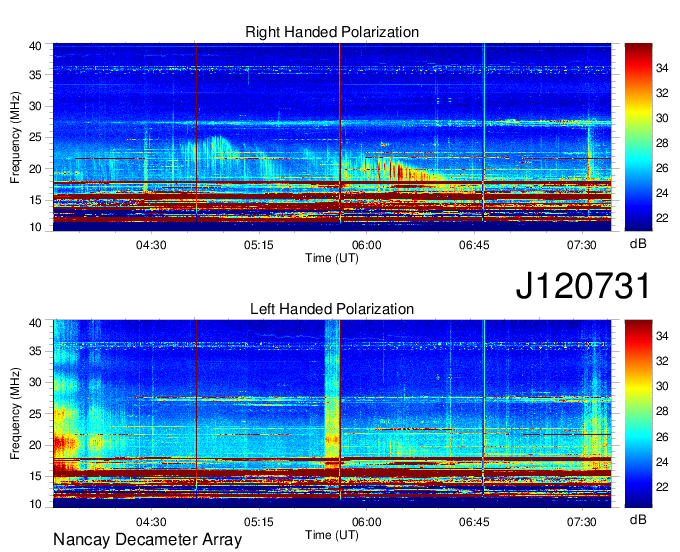Click the "15" frequency tick of Left Handed plot
Image resolution: width=680 pixels, height=552 pixels.
36,477
